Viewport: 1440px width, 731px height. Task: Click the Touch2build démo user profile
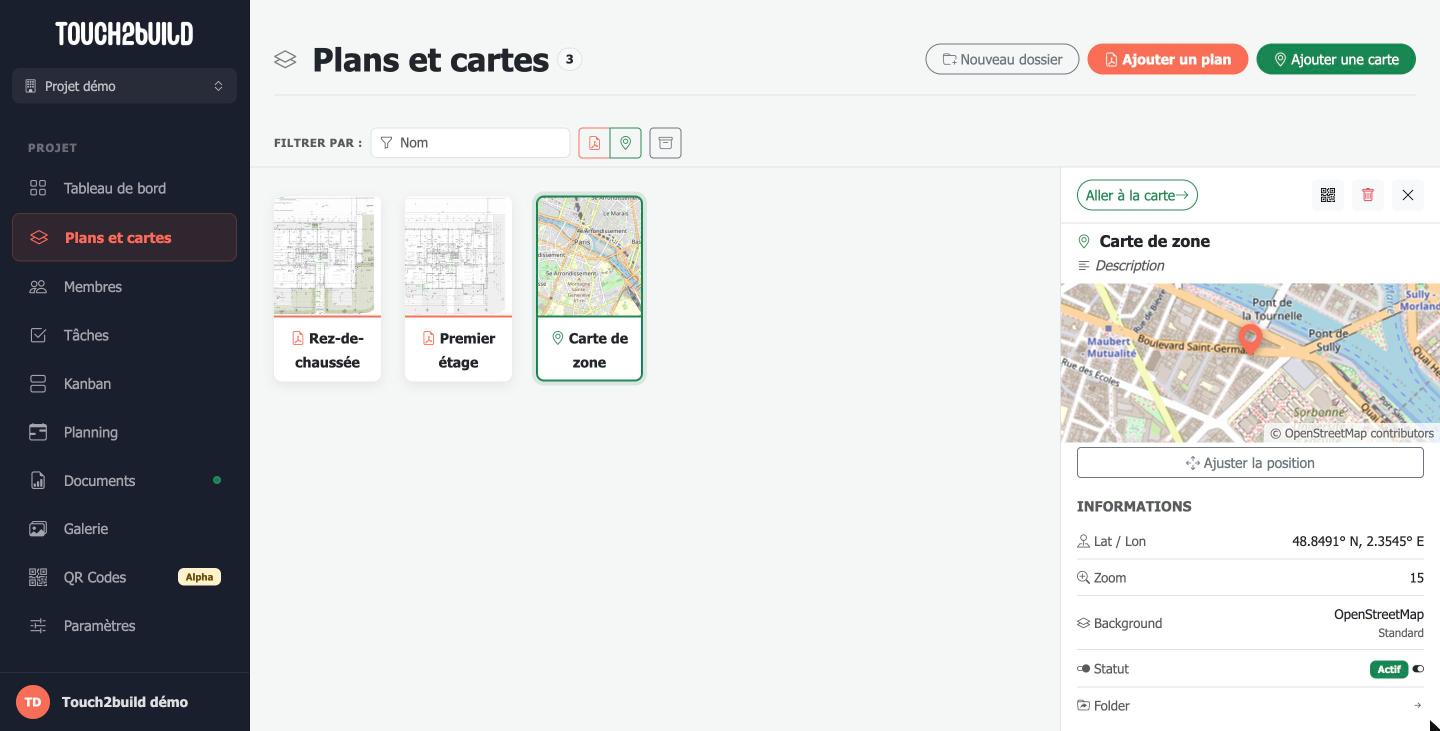[x=125, y=702]
